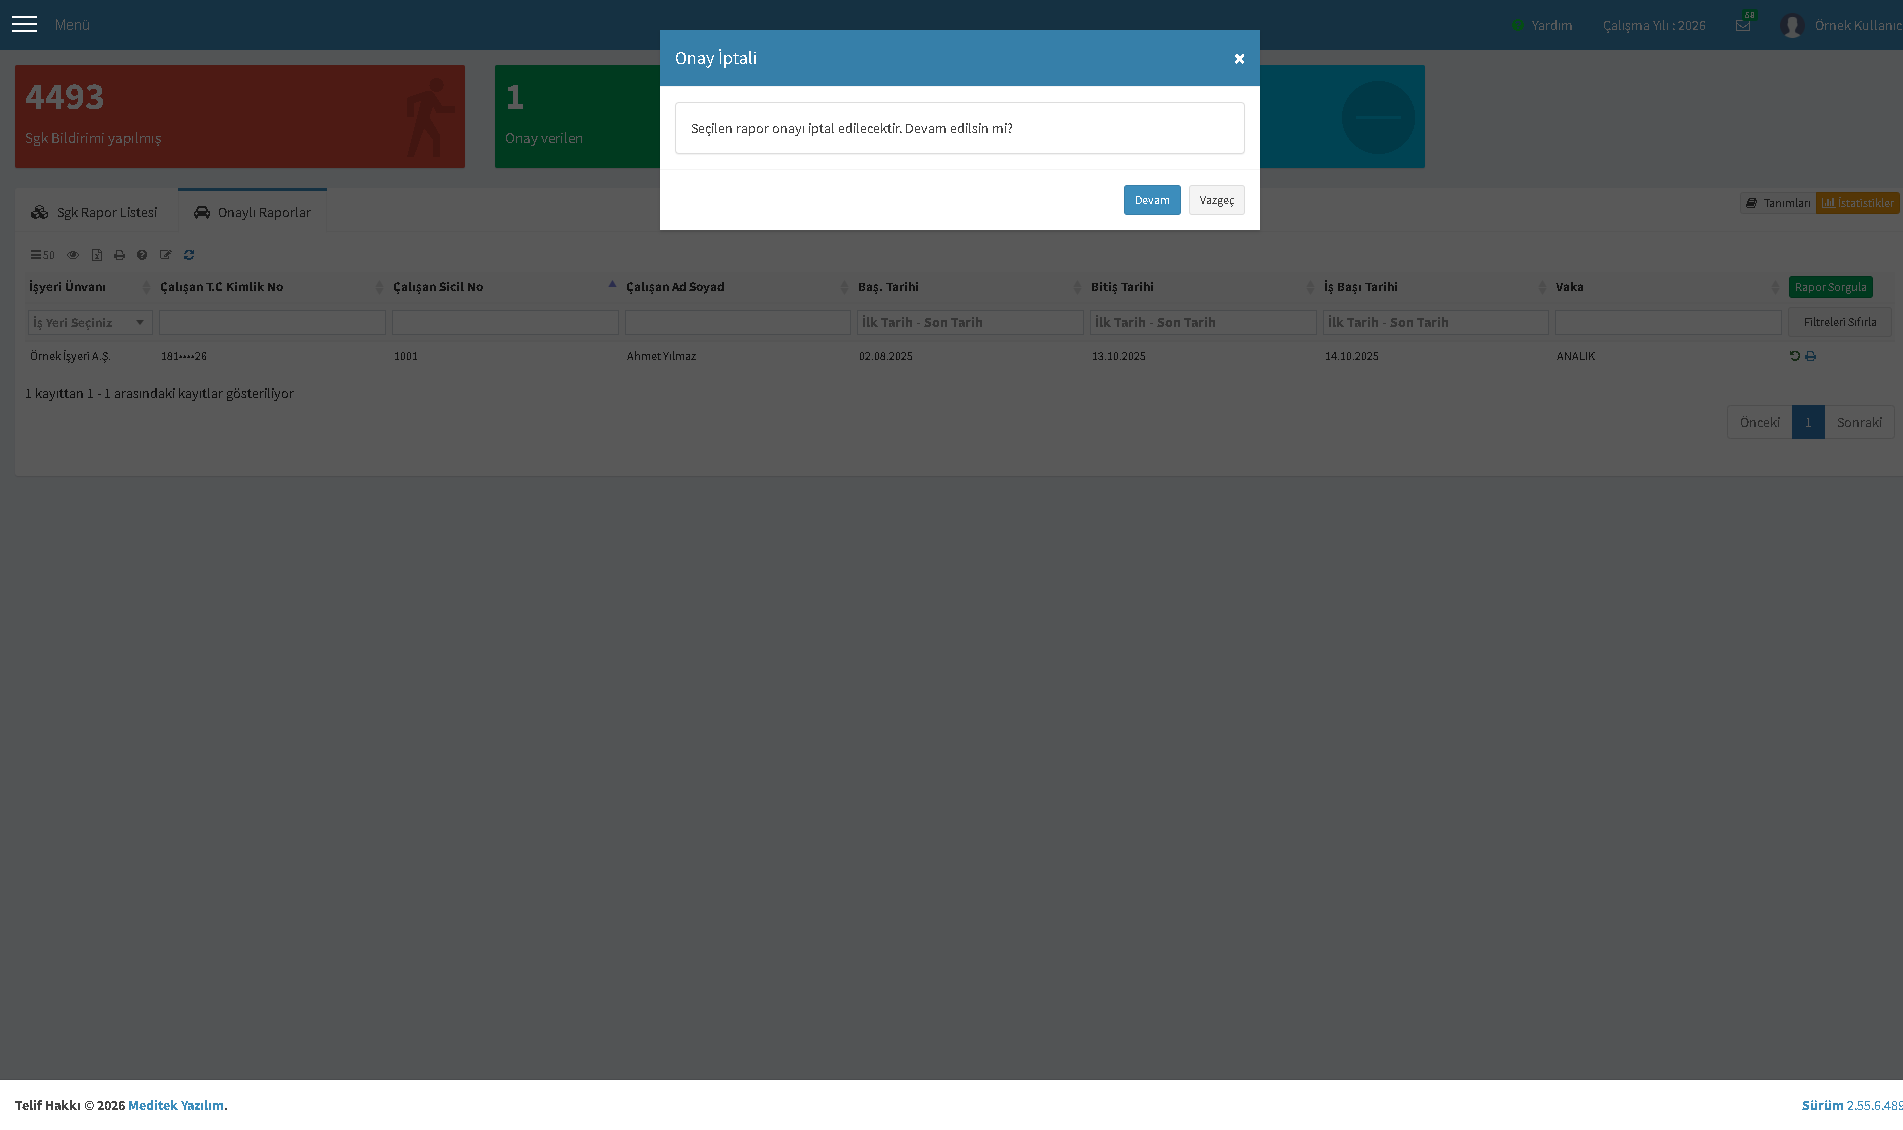Click the blue print icon in Ahmet Yılmaz row
This screenshot has width=1903, height=1130.
tap(1810, 356)
